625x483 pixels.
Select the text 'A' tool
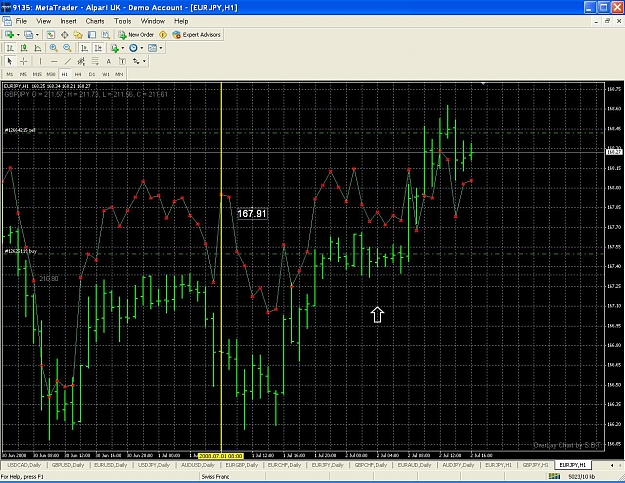point(108,61)
